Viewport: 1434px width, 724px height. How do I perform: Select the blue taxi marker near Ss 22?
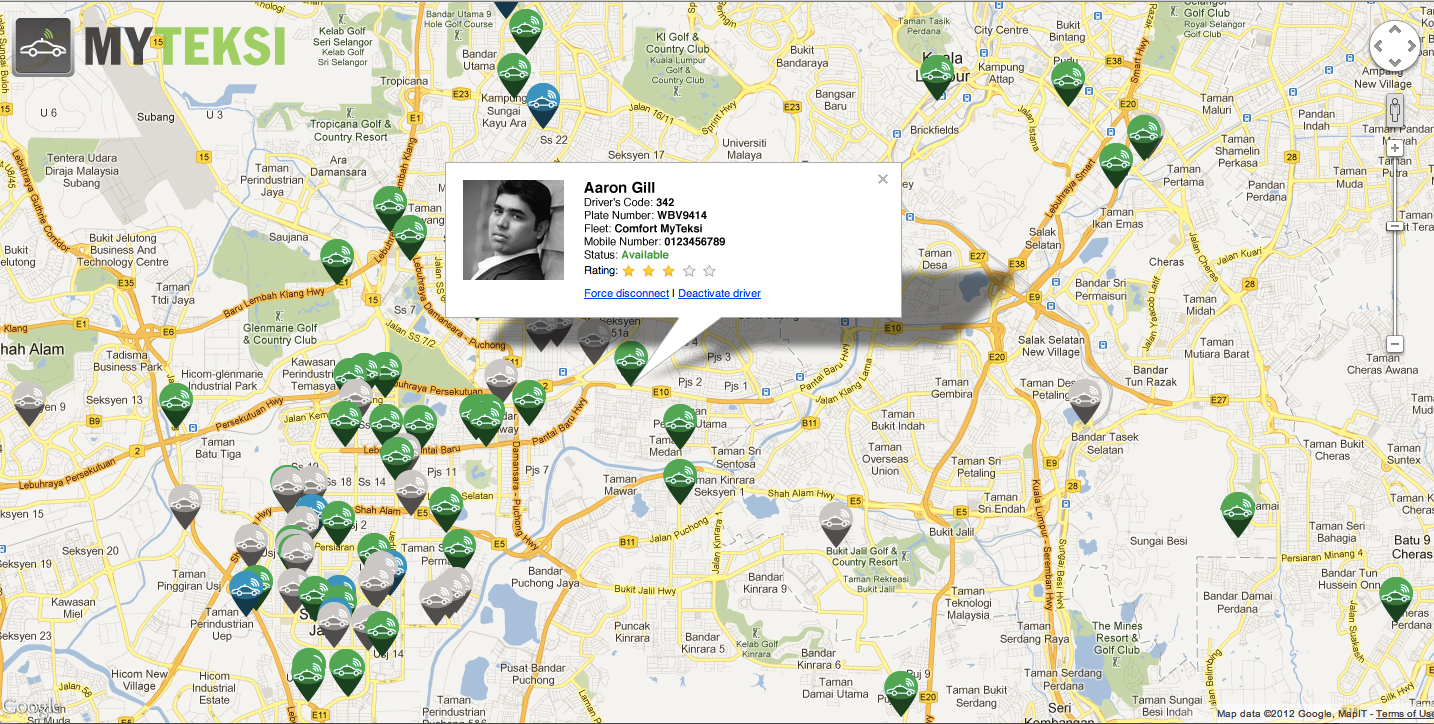click(x=542, y=104)
